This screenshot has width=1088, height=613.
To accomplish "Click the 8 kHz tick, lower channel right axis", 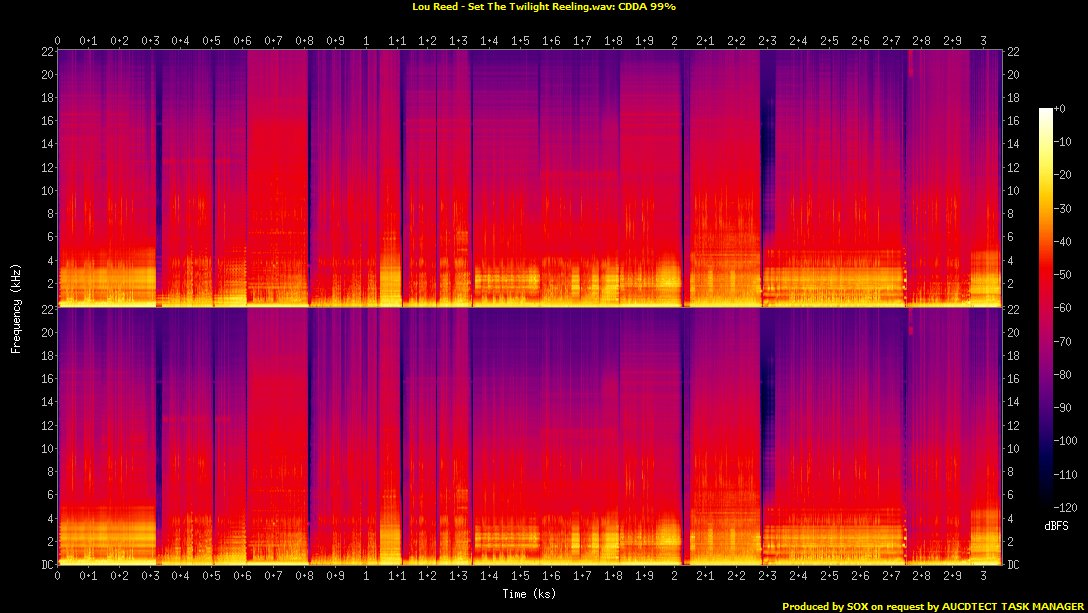I will [1010, 471].
